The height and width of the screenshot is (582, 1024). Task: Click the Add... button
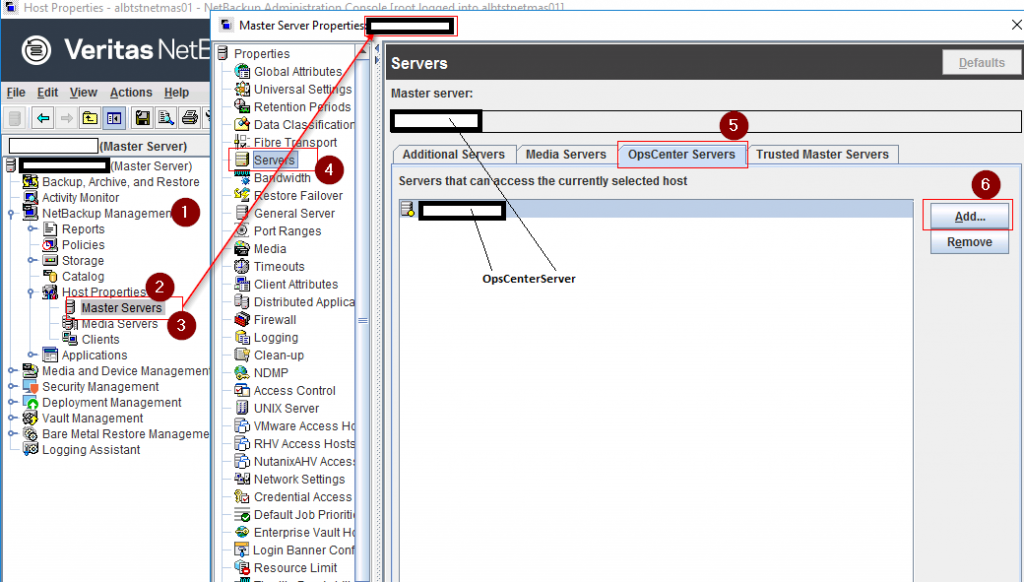[x=969, y=215]
